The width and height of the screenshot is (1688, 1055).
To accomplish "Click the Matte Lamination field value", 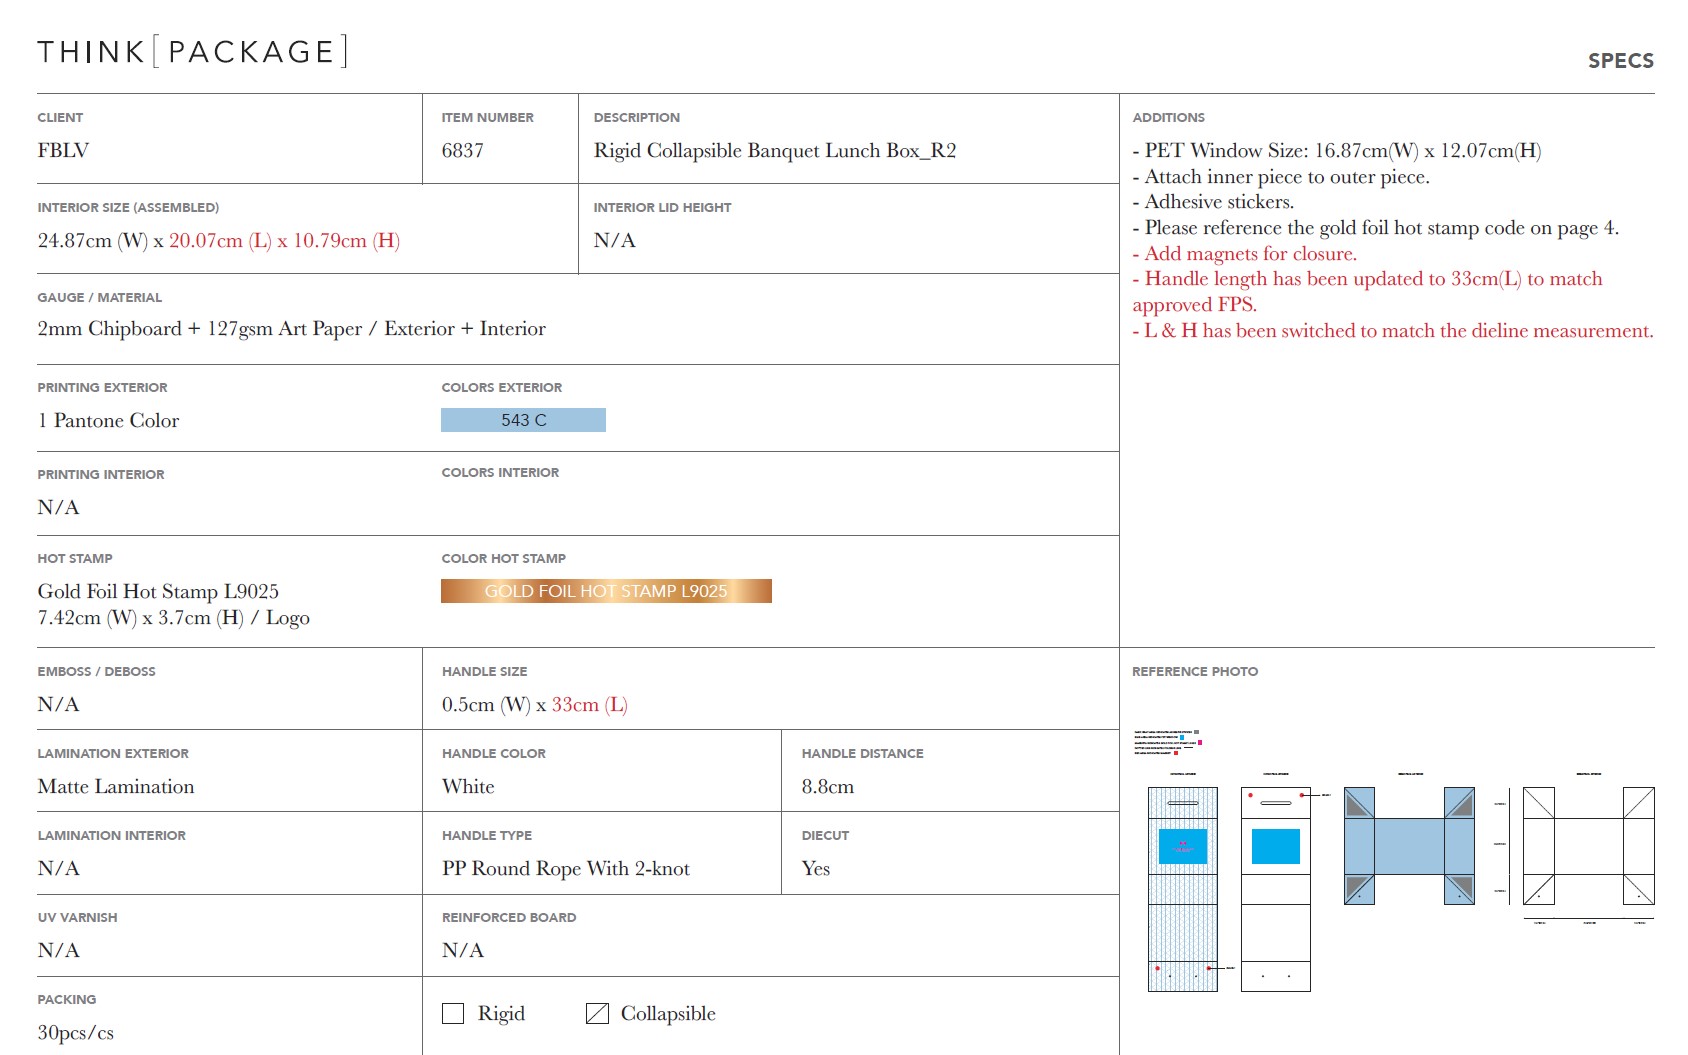I will pos(116,787).
